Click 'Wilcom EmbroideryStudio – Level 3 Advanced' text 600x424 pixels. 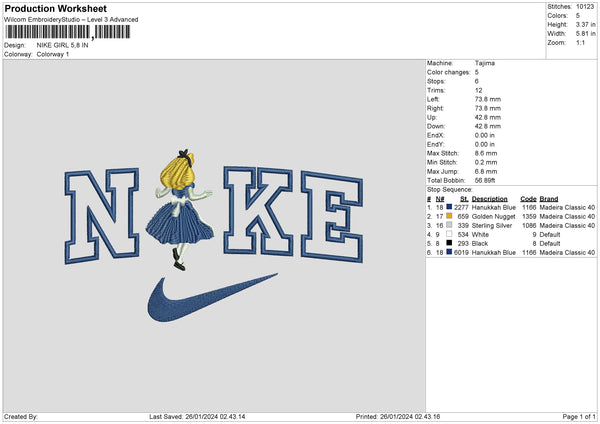(71, 20)
